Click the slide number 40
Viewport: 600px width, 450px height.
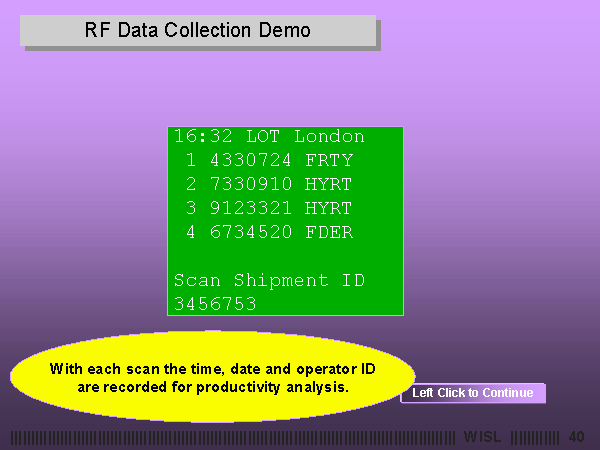577,437
